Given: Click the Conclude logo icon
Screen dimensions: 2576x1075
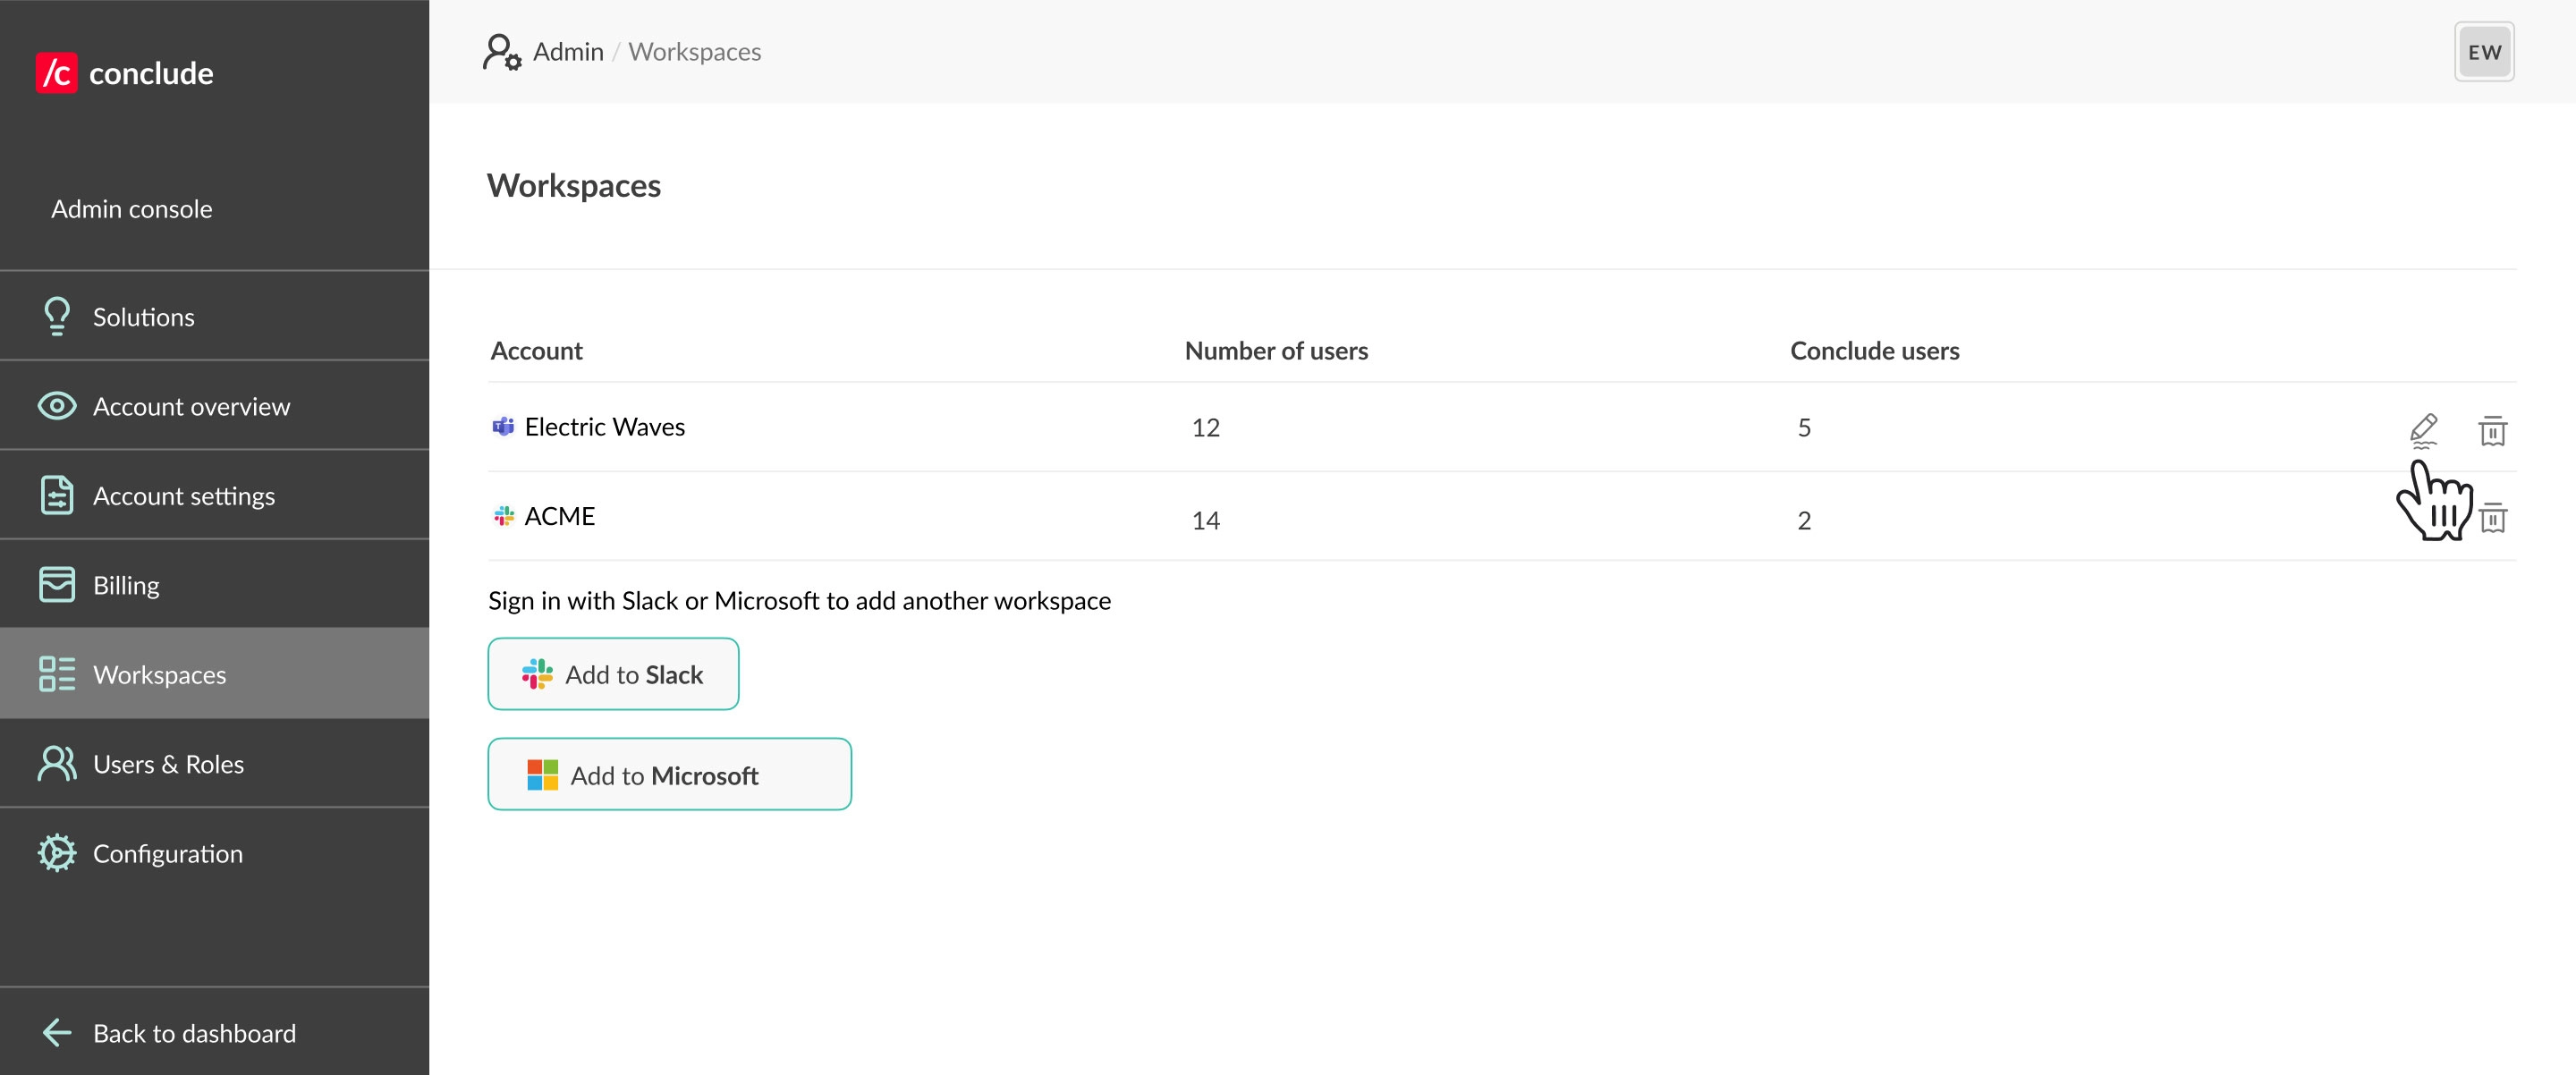Looking at the screenshot, I should [x=57, y=73].
